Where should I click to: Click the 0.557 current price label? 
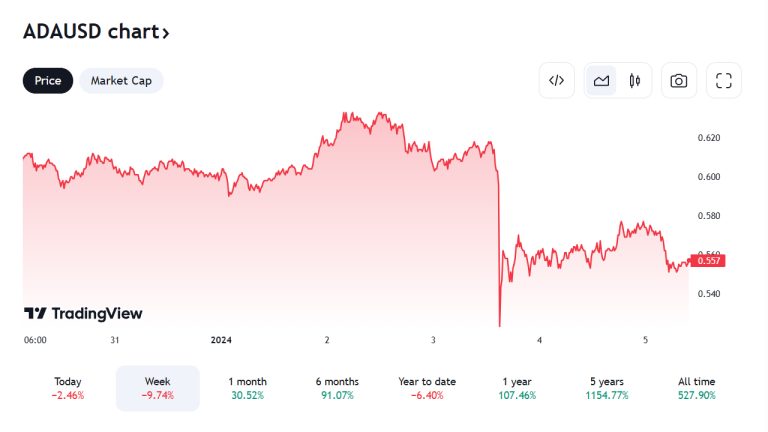click(708, 261)
